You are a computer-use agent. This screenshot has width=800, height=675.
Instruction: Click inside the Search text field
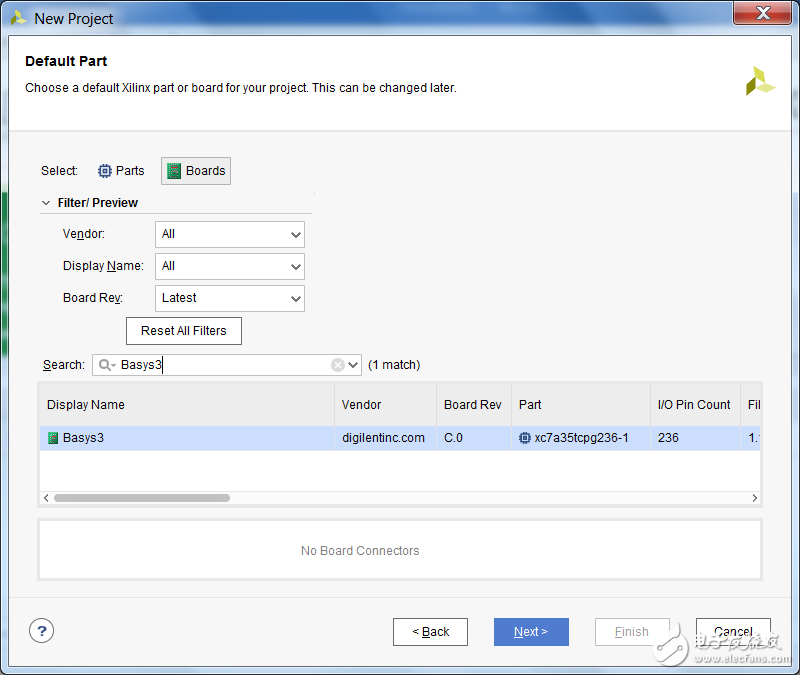[x=220, y=365]
